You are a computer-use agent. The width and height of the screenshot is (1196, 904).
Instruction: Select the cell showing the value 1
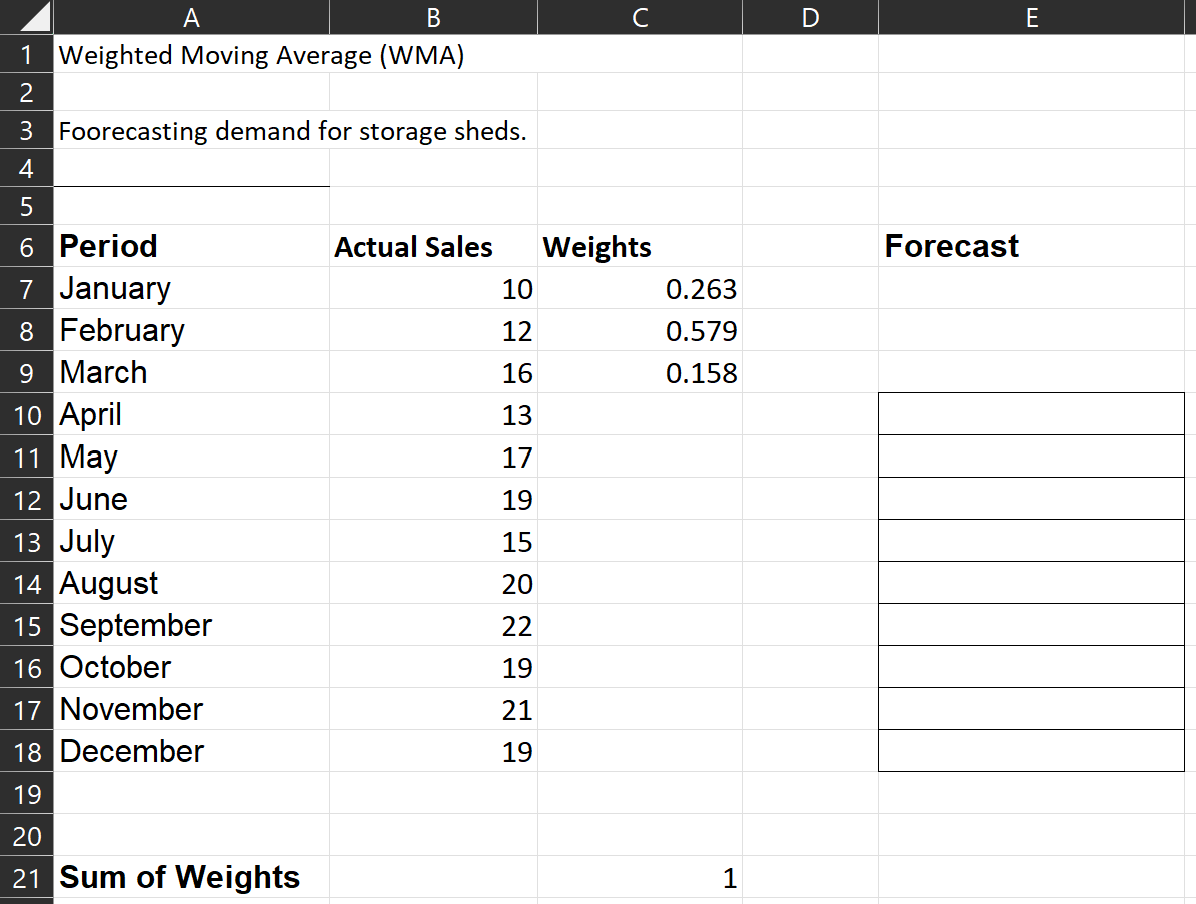point(639,877)
